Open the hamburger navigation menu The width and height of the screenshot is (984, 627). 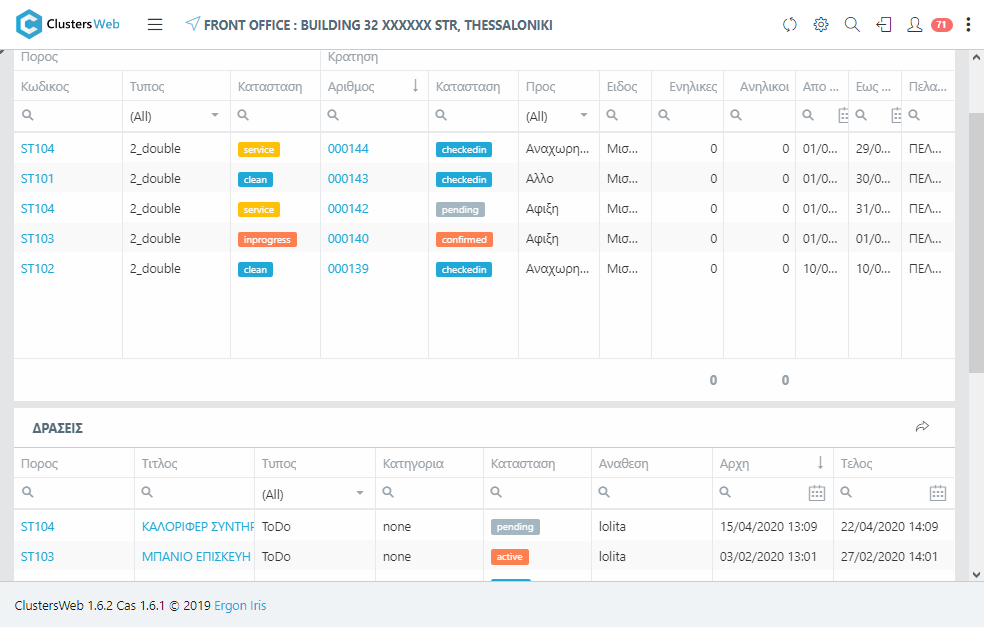155,25
